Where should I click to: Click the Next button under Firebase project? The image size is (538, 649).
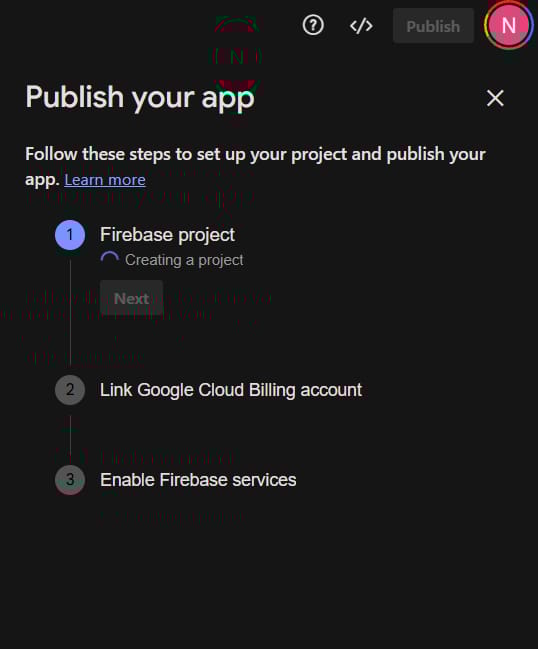click(x=131, y=298)
